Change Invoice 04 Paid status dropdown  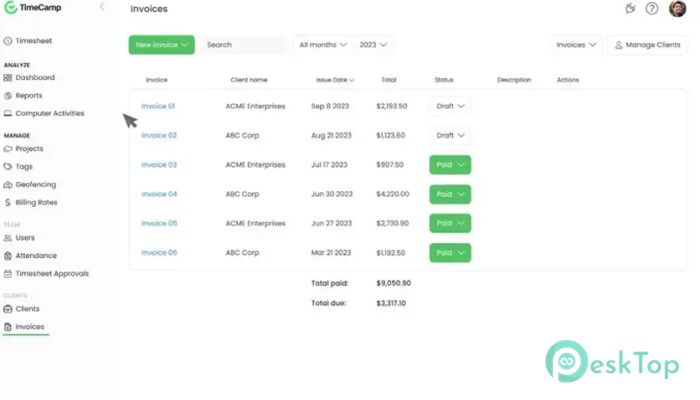pos(450,194)
